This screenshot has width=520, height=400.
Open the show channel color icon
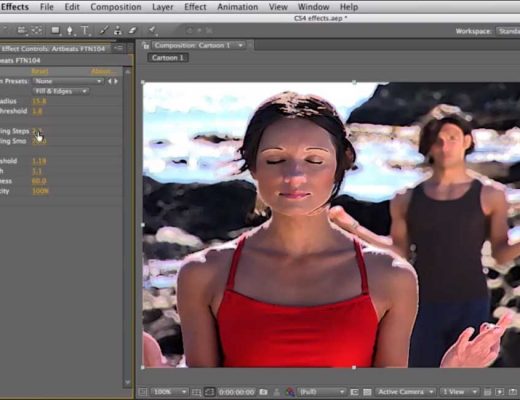tap(291, 392)
